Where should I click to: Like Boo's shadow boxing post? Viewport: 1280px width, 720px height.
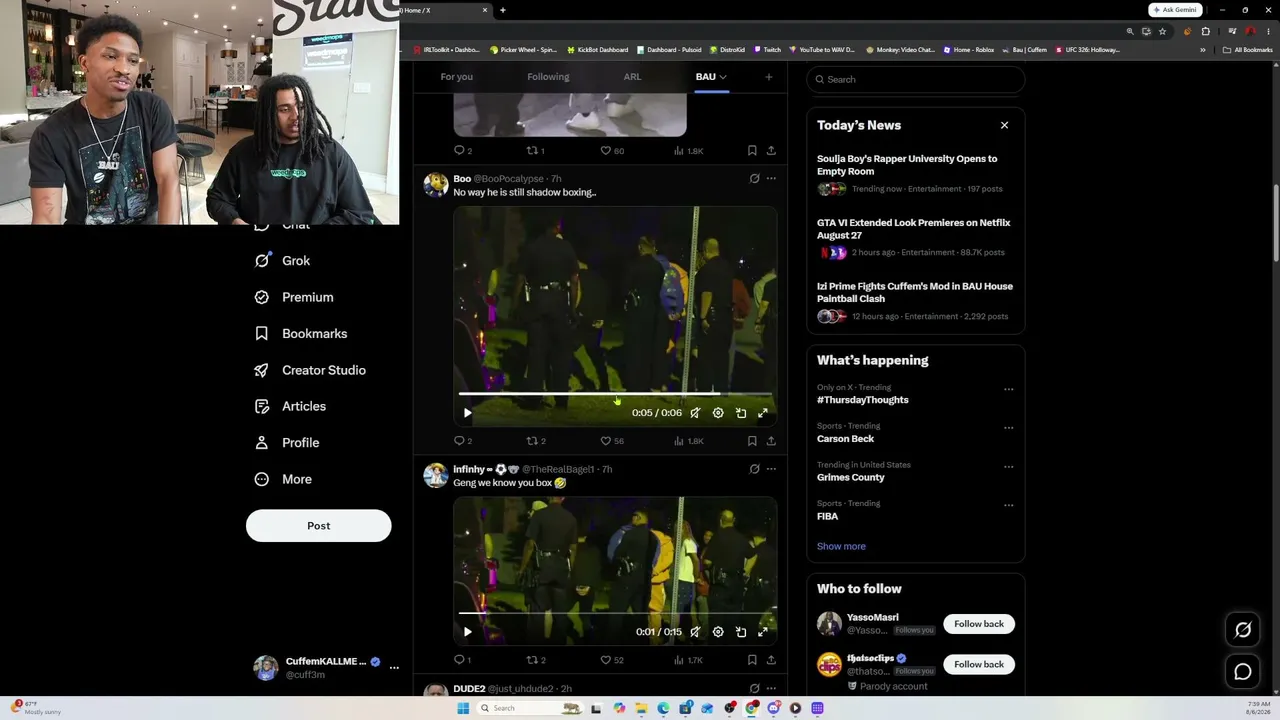(x=611, y=441)
